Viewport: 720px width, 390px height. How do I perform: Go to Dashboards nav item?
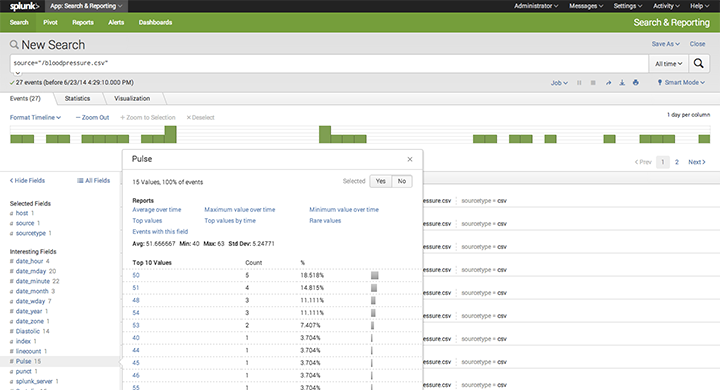click(155, 23)
